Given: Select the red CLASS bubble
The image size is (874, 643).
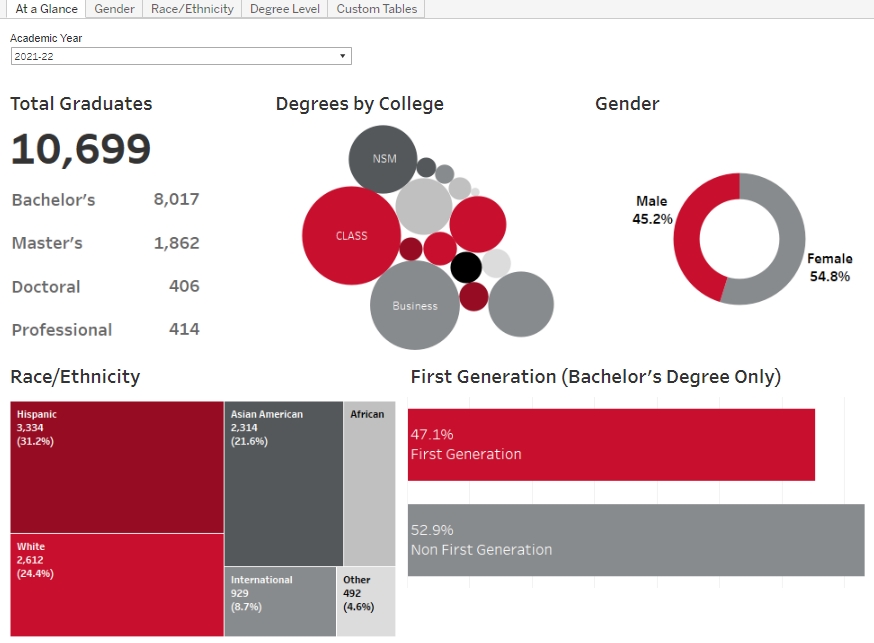Looking at the screenshot, I should pos(351,236).
